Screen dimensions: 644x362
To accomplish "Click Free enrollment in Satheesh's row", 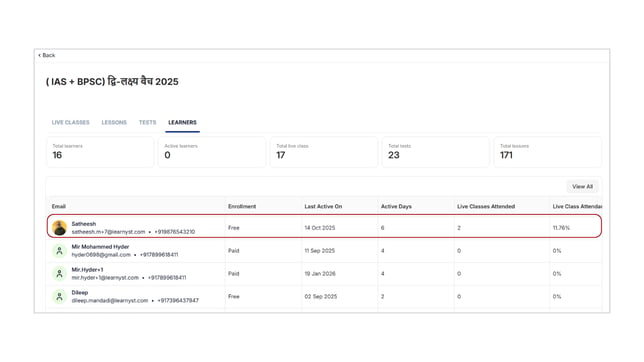I will pos(234,228).
